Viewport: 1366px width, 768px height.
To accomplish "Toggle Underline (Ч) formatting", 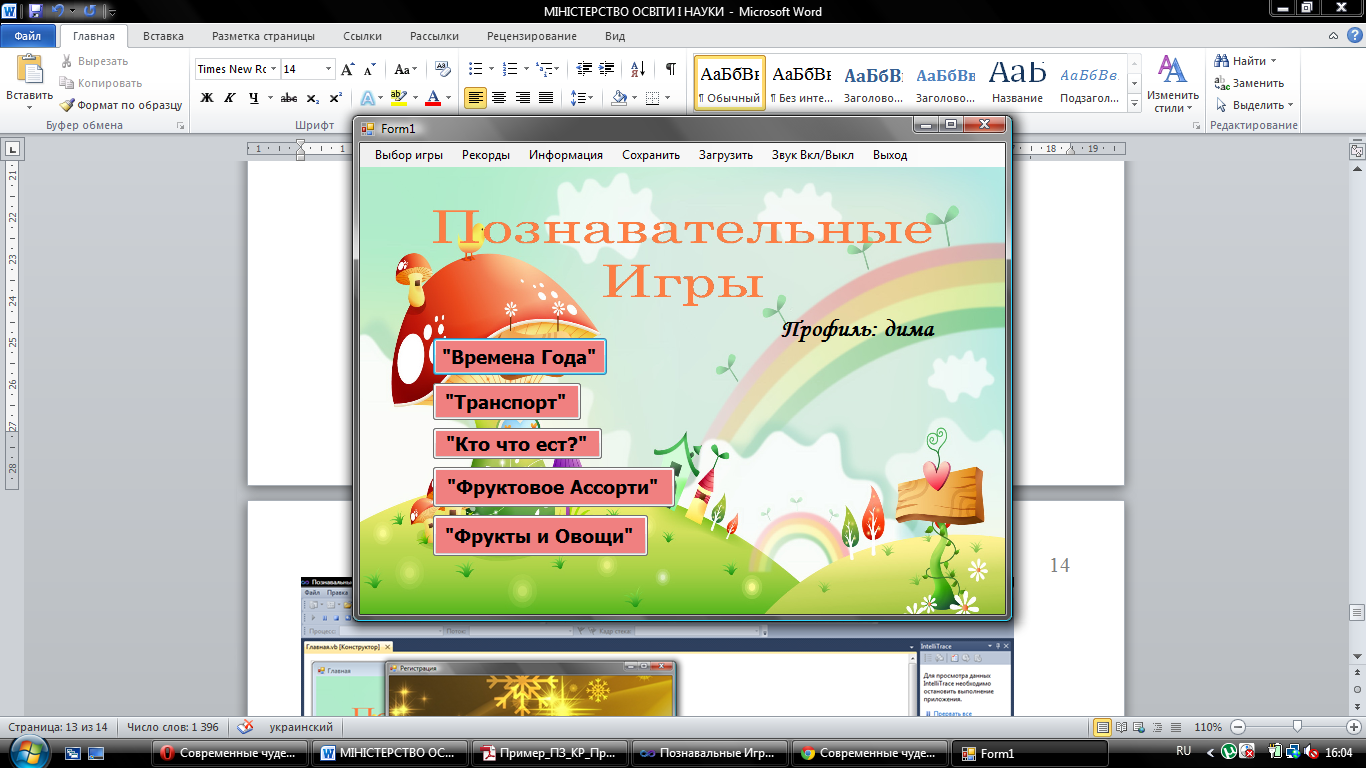I will (x=254, y=98).
